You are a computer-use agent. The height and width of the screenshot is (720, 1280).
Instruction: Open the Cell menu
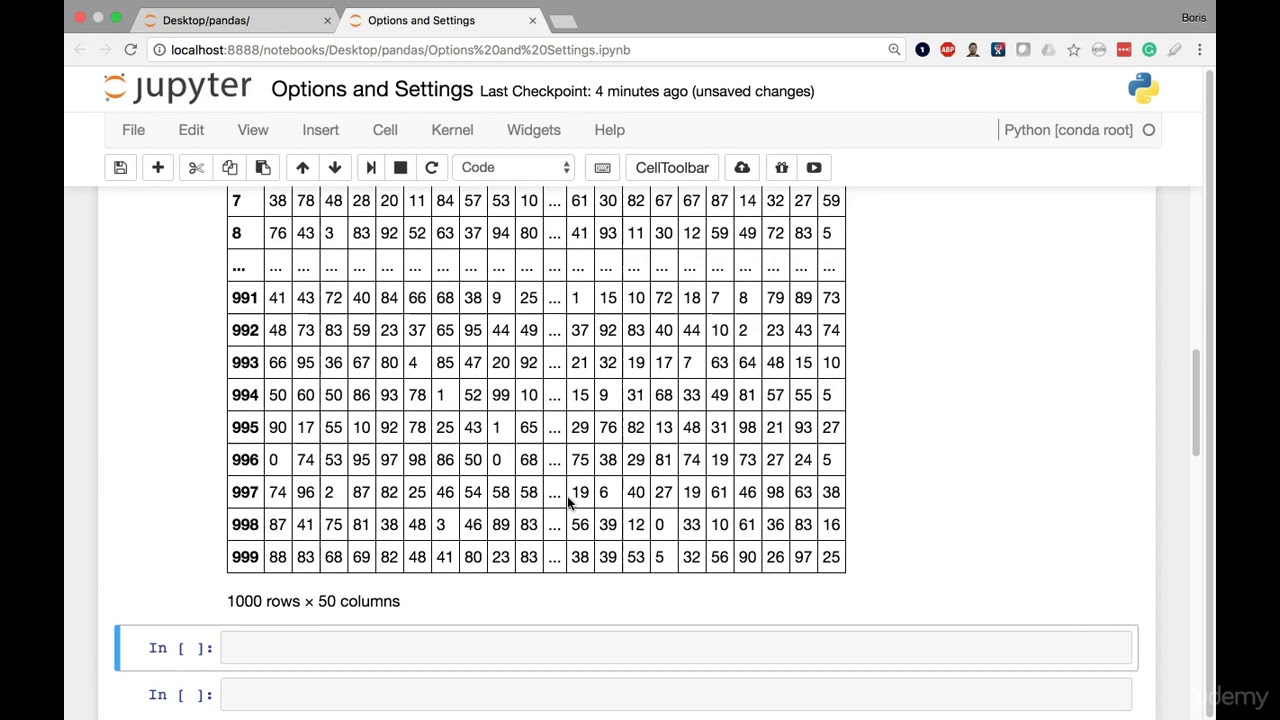[385, 130]
